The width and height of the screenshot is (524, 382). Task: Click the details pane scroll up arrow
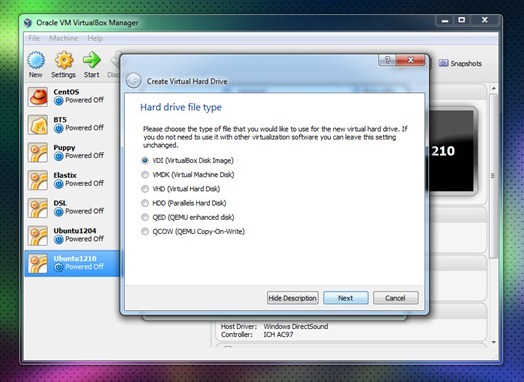tap(494, 89)
